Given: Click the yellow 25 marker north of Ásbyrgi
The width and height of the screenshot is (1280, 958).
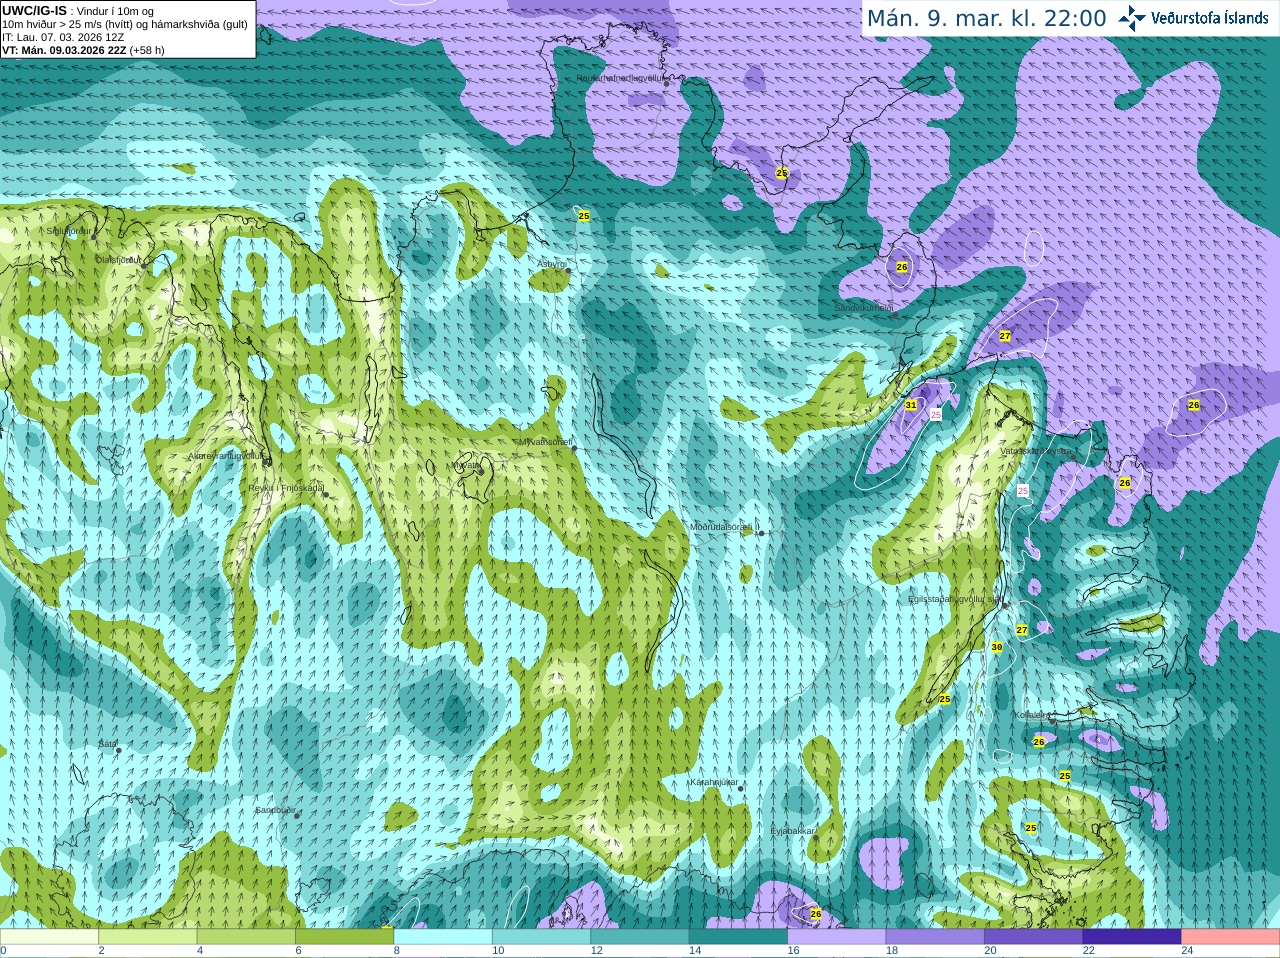Looking at the screenshot, I should pyautogui.click(x=584, y=216).
